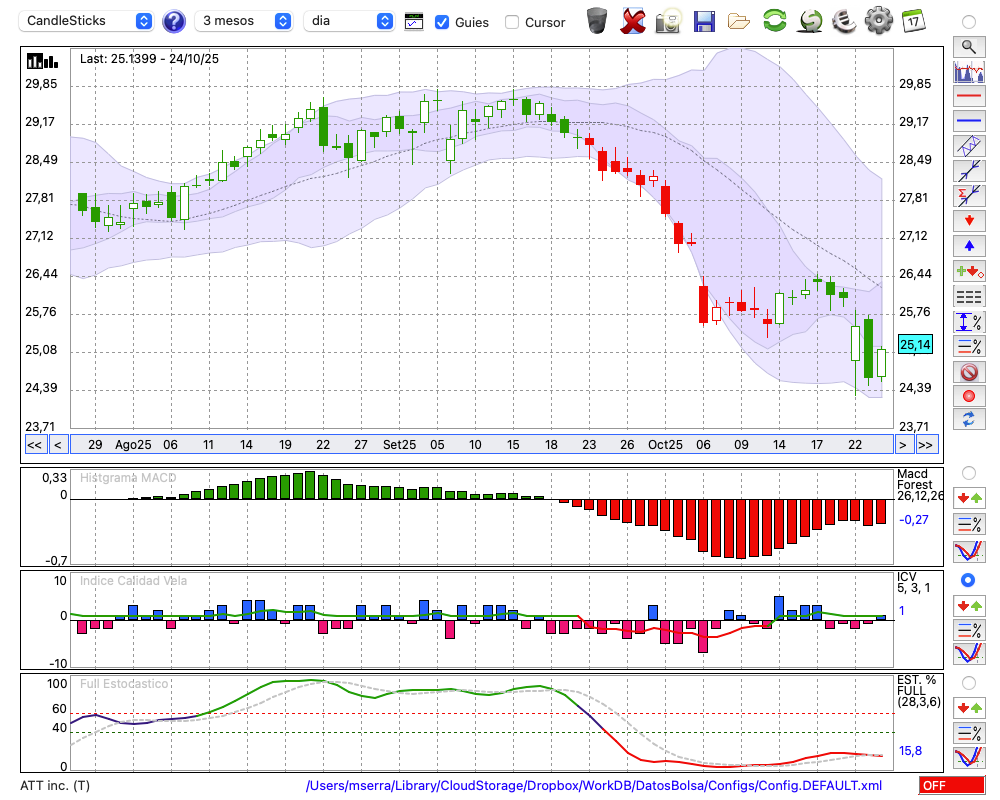Click ICV panel red-blue curves button
The height and width of the screenshot is (800, 1000).
[969, 654]
